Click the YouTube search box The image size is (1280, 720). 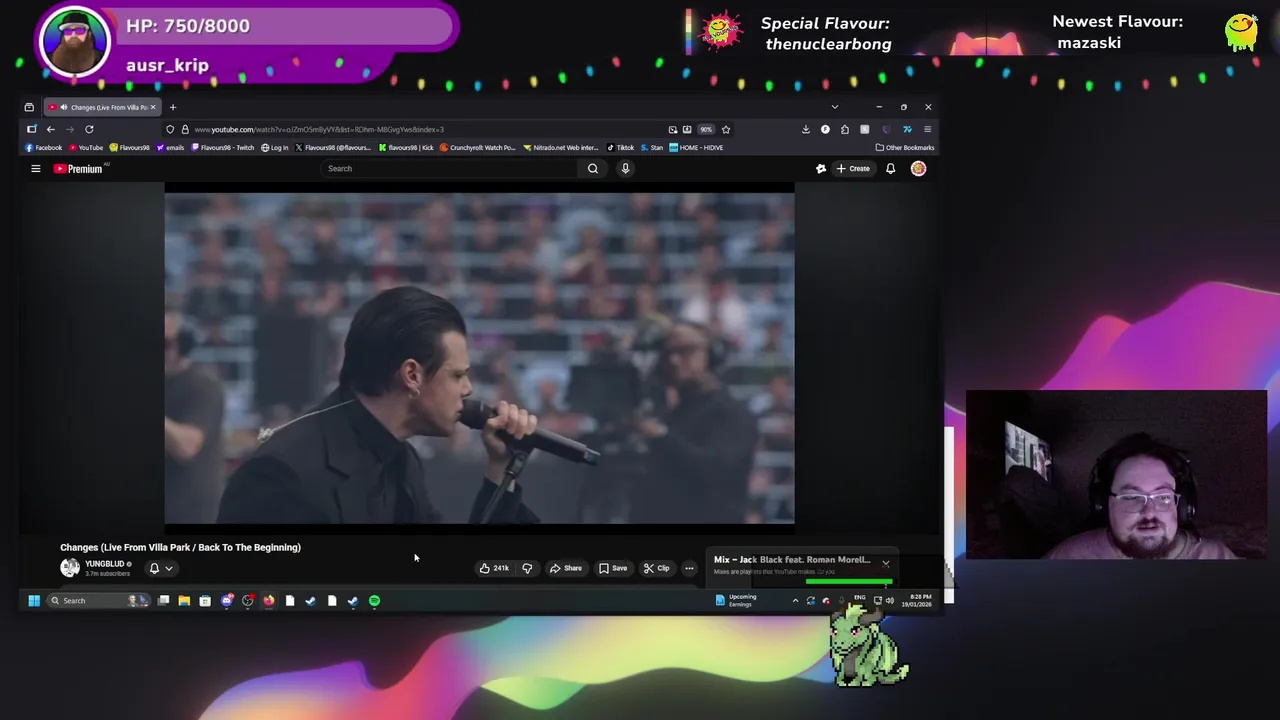450,169
